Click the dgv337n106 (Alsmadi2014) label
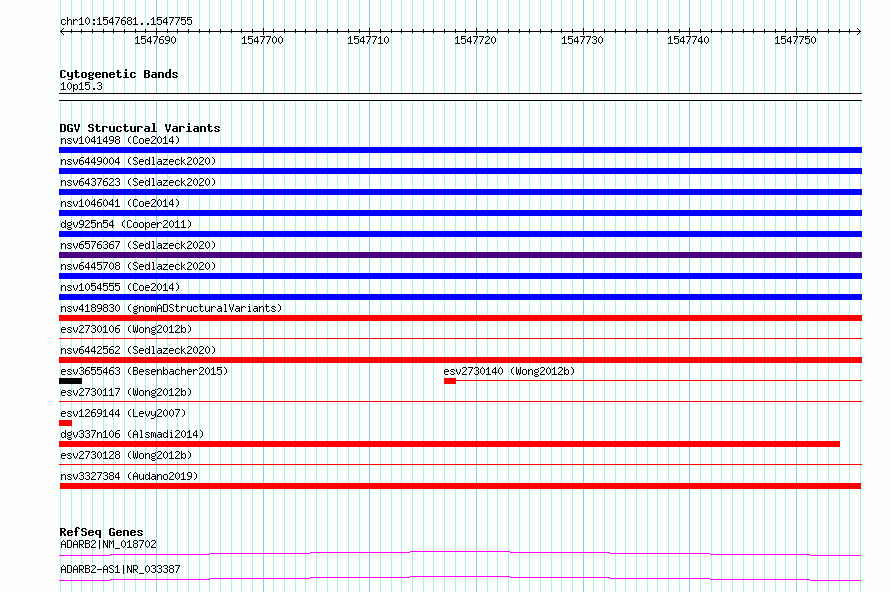890x592 pixels. [132, 434]
